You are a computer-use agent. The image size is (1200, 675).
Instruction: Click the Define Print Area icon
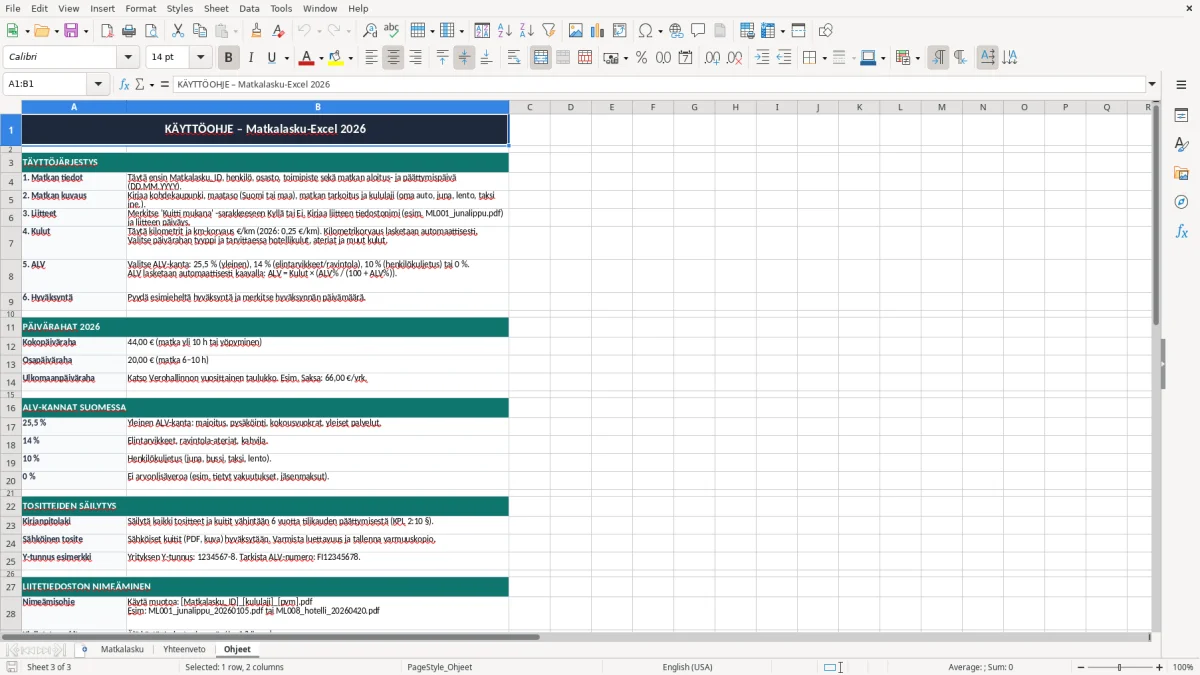click(x=748, y=31)
